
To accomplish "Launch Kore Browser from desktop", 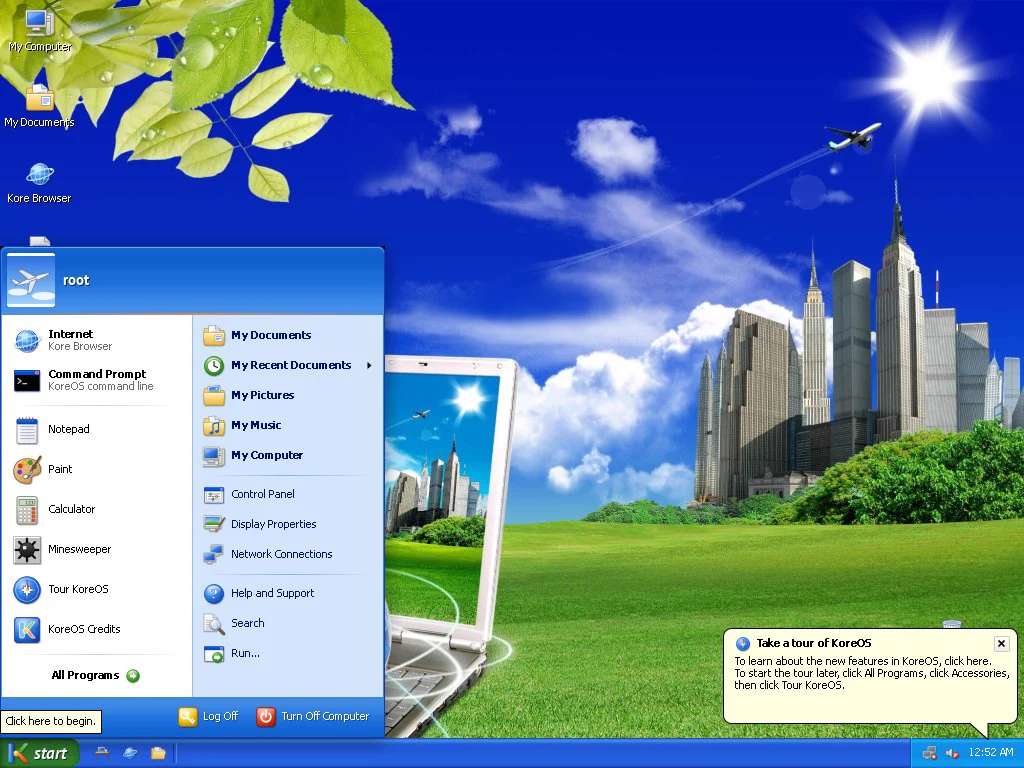I will pos(39,182).
